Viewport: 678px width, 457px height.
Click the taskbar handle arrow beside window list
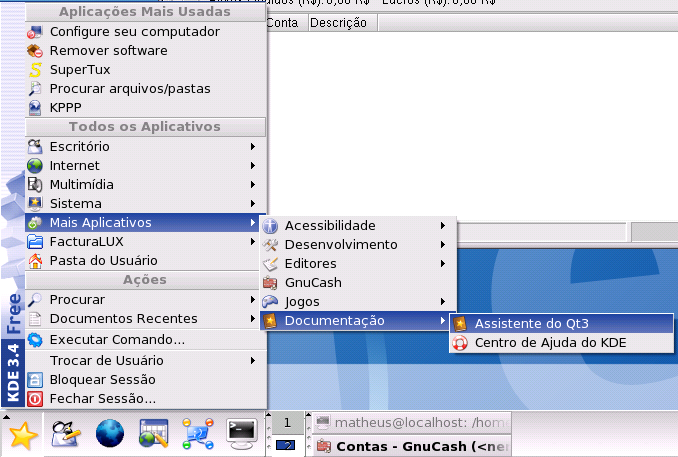tap(308, 415)
